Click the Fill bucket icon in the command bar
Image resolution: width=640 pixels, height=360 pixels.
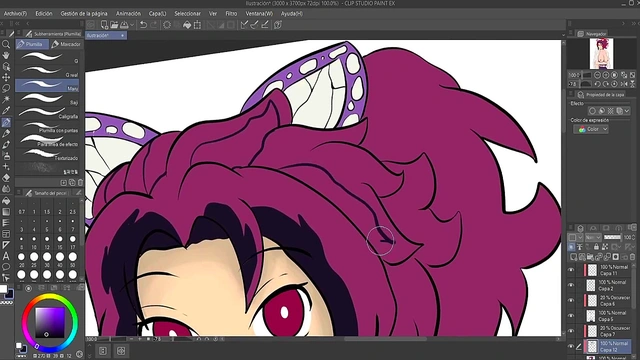187,25
